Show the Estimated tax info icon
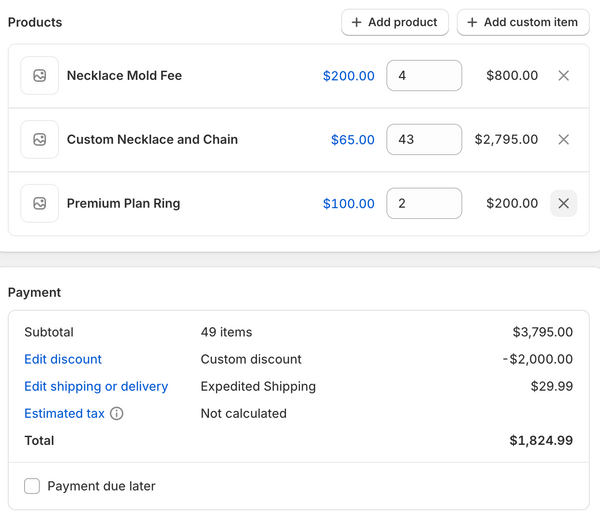The image size is (600, 518). (117, 414)
